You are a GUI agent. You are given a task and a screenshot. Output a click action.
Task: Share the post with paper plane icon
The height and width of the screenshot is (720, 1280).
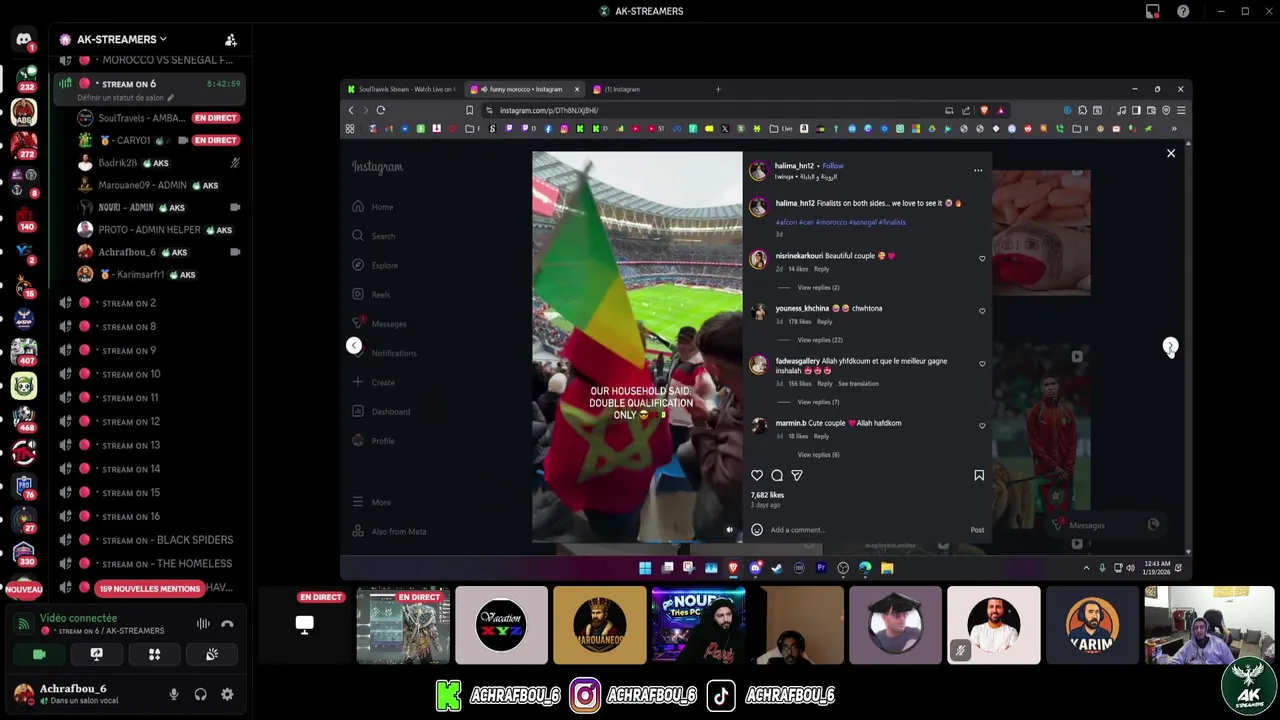pos(797,475)
